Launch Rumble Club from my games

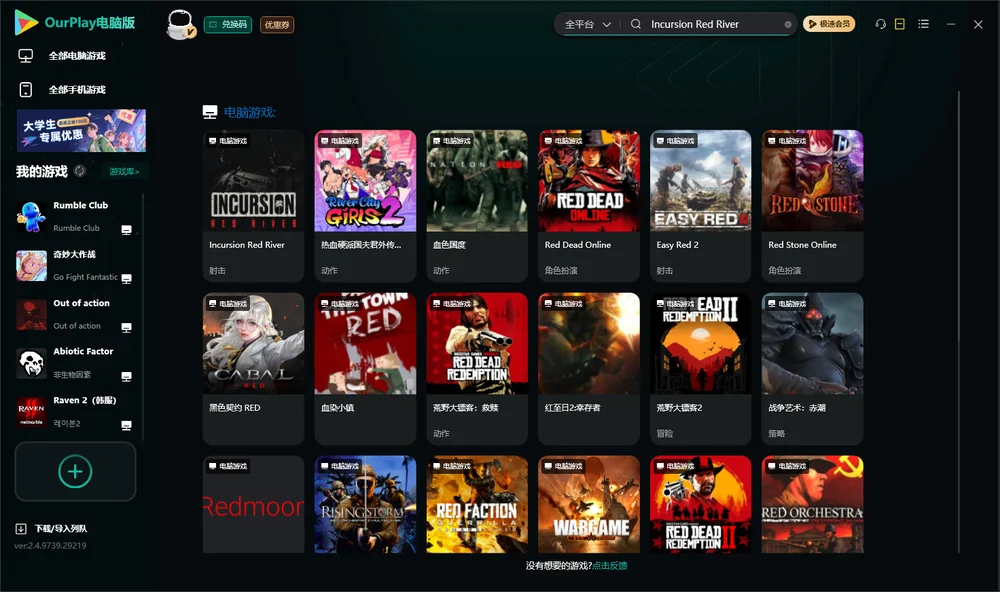pos(73,216)
